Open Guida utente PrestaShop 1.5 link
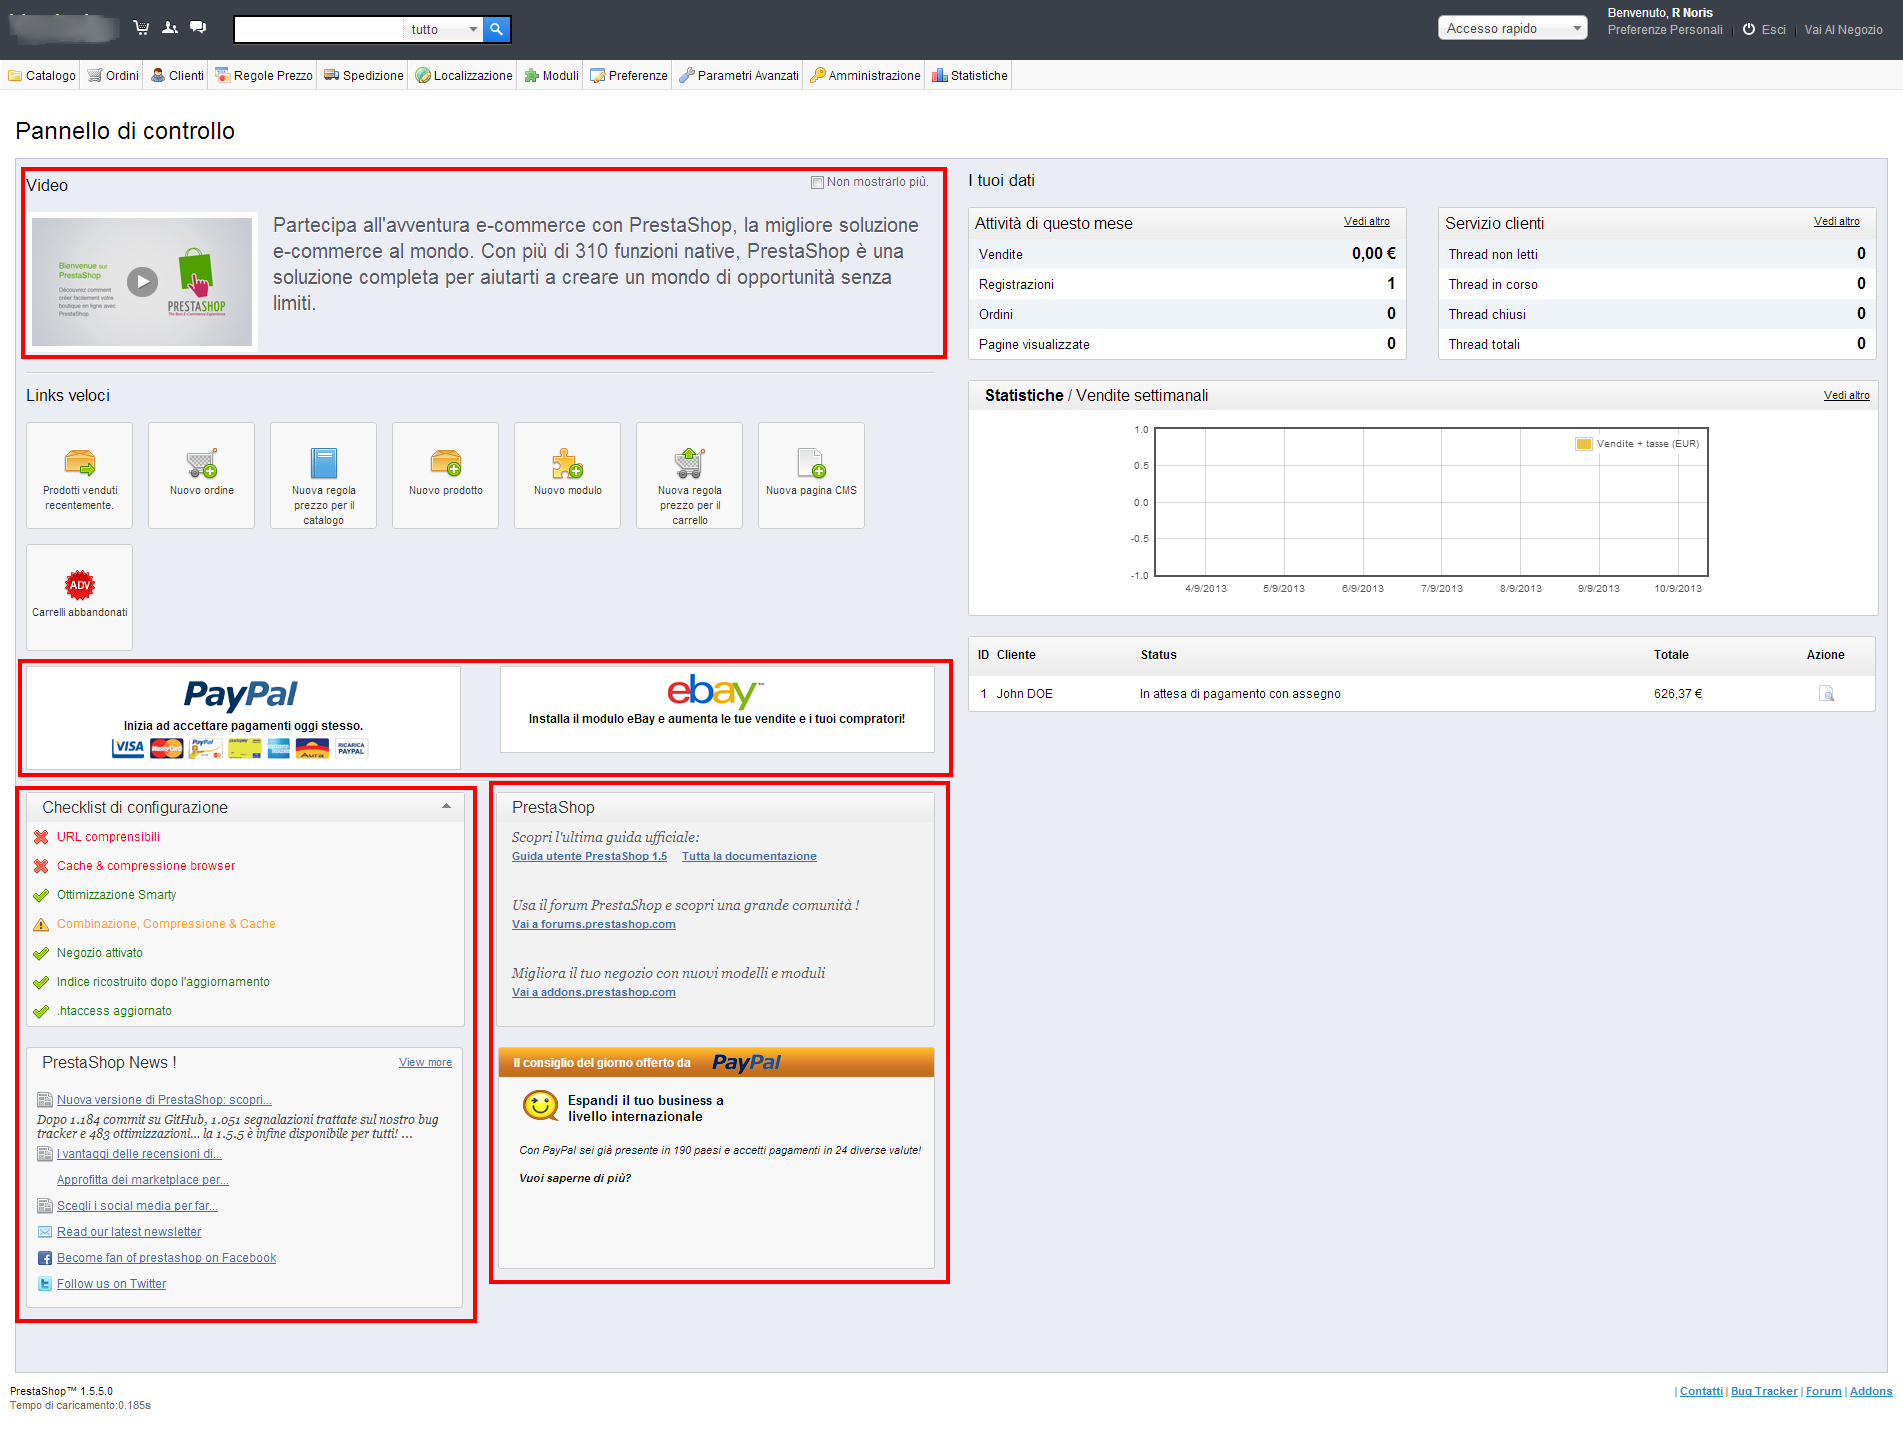This screenshot has width=1903, height=1448. pyautogui.click(x=589, y=856)
